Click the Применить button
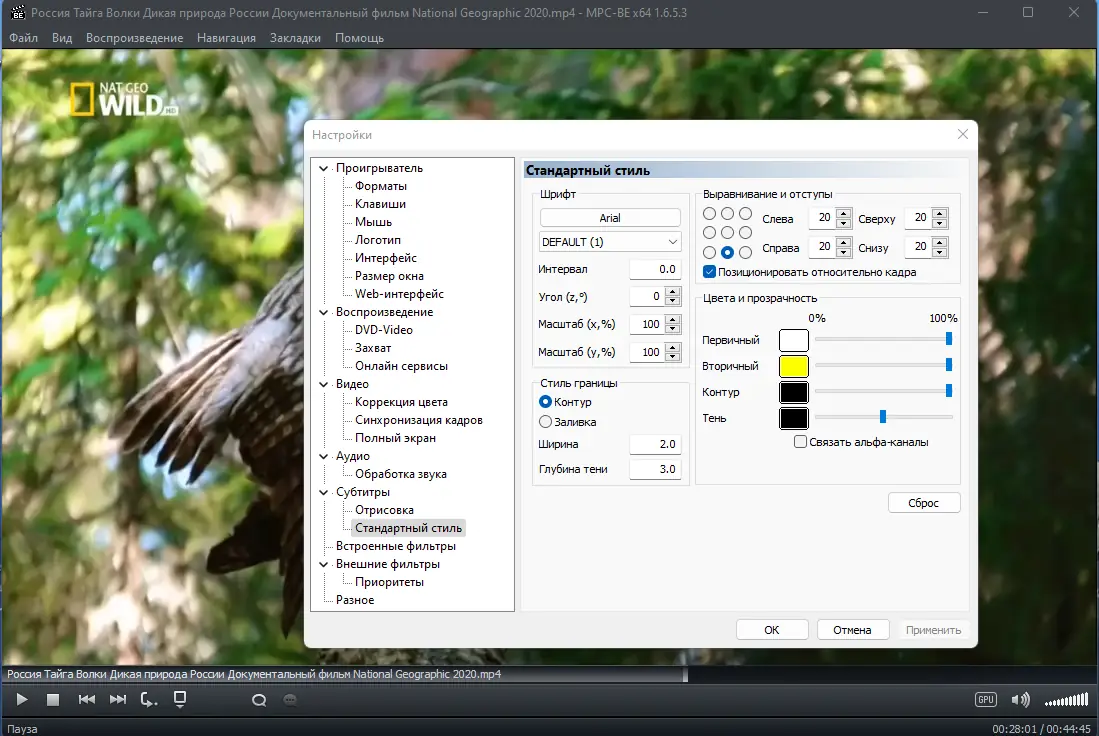 (933, 629)
